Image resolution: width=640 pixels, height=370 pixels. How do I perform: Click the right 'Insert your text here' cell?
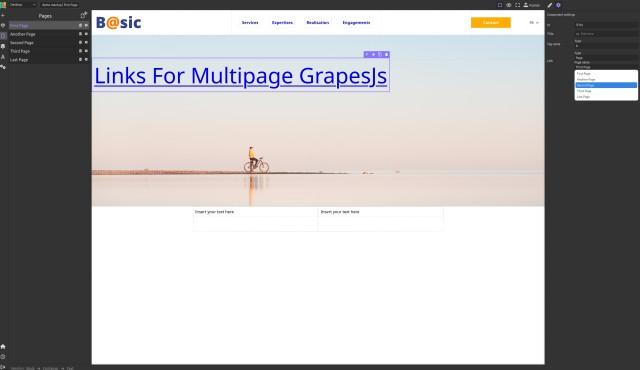tap(381, 212)
